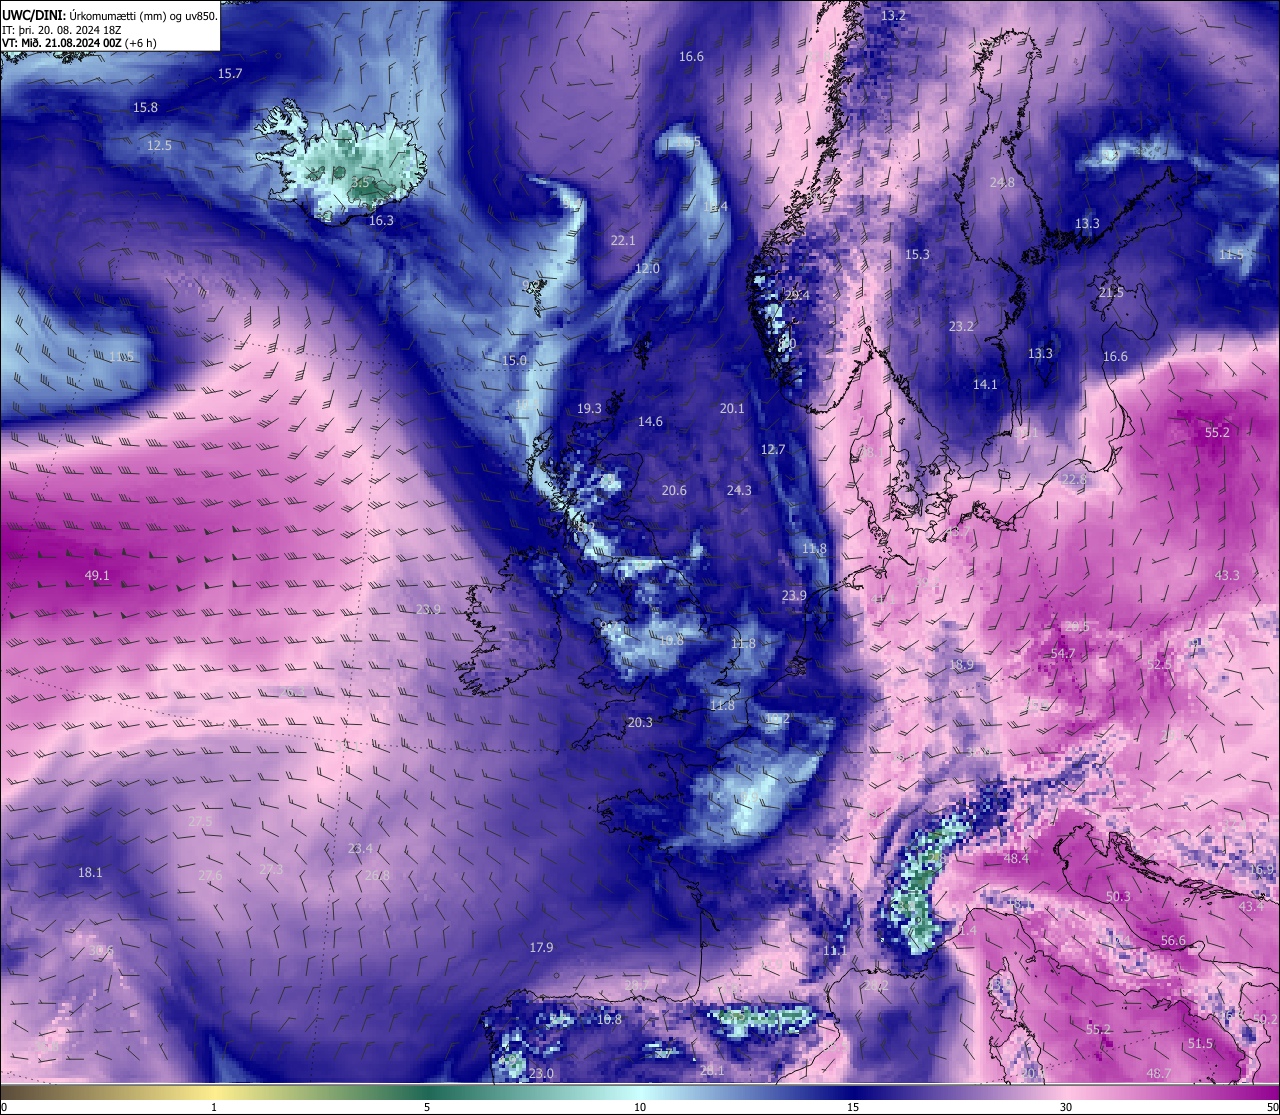Click the 15.3 value over central Sweden

tap(917, 255)
